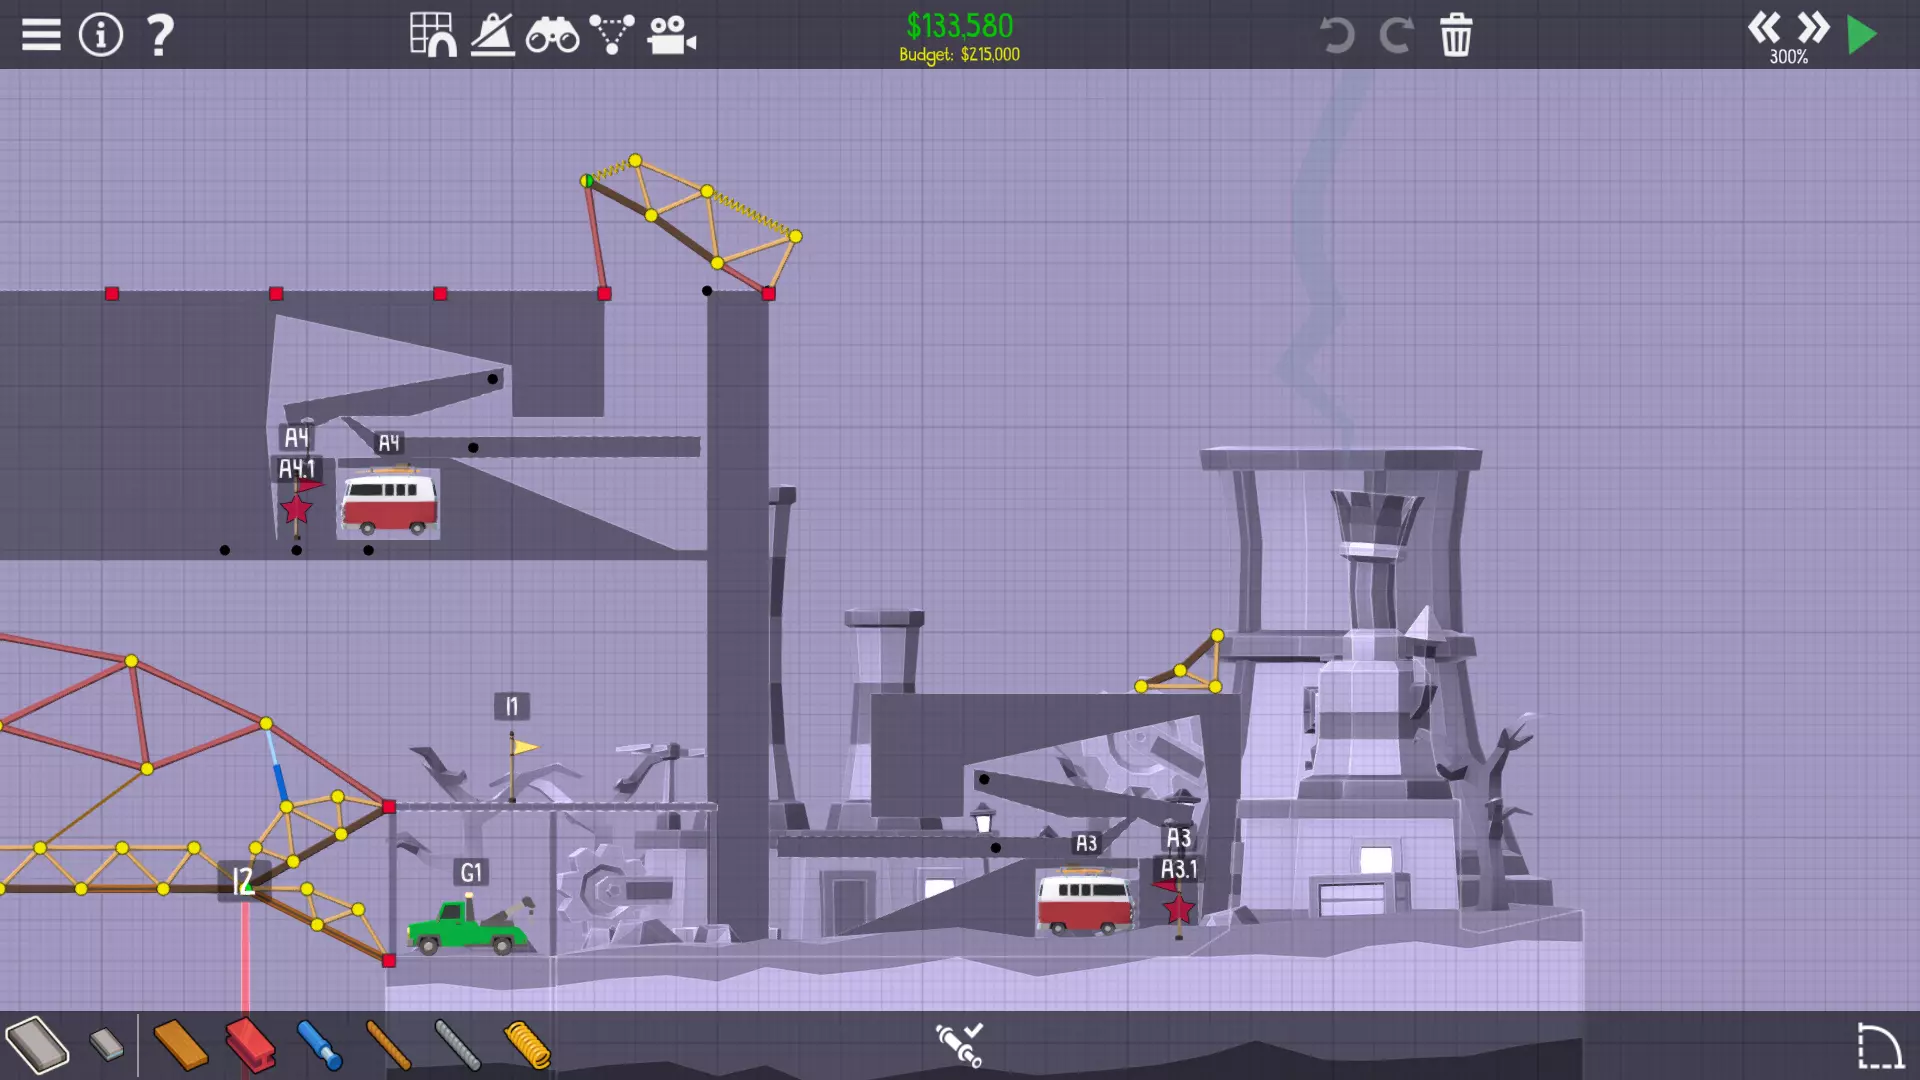Select the road material
Screen dimensions: 1920x1080
[x=37, y=1045]
